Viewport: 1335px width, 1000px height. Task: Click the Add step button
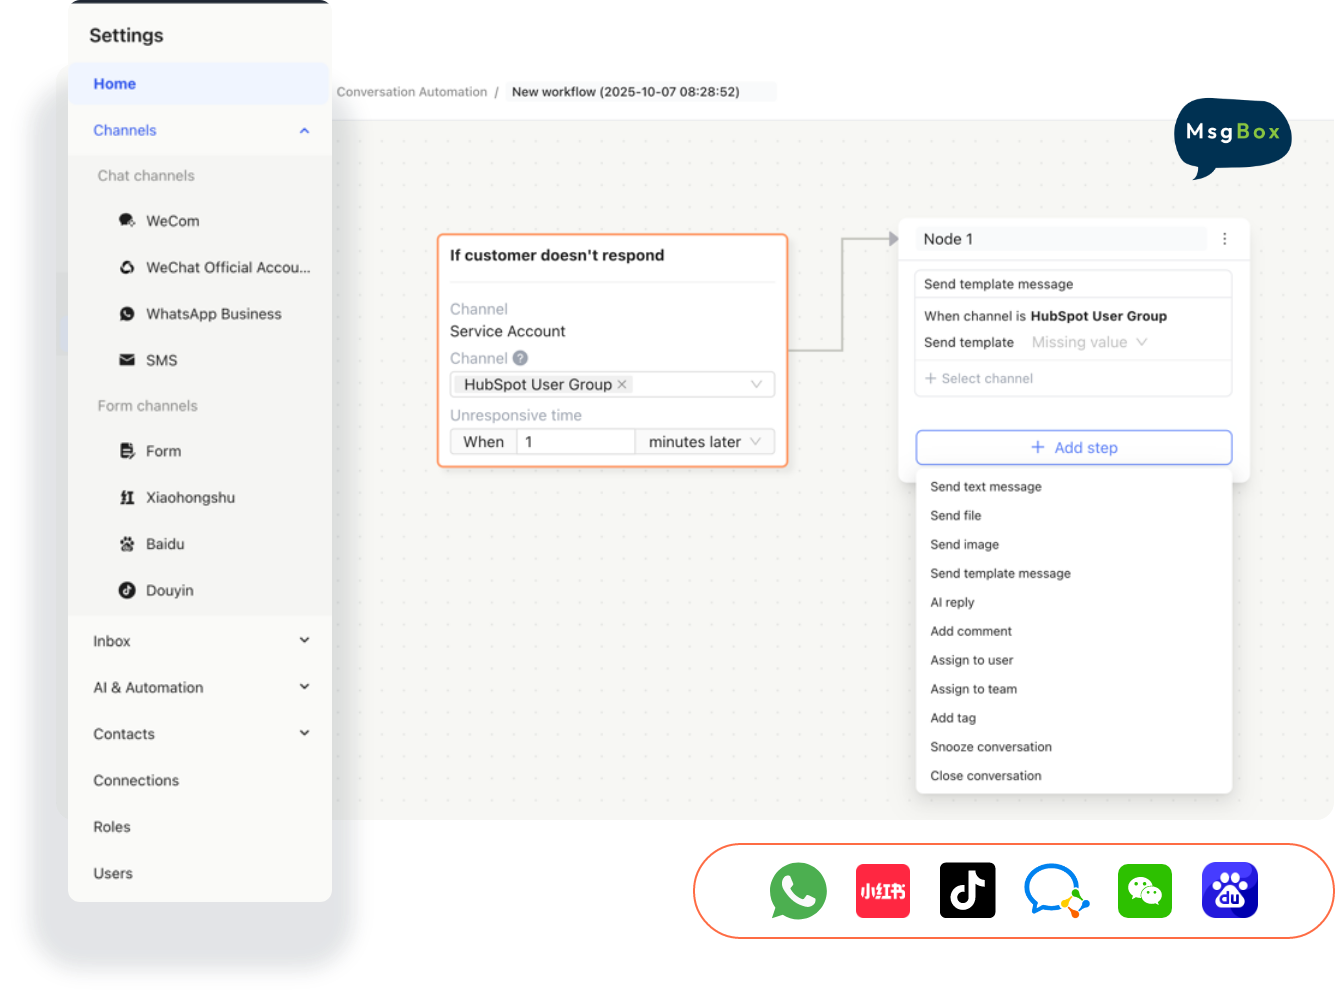[x=1073, y=448]
